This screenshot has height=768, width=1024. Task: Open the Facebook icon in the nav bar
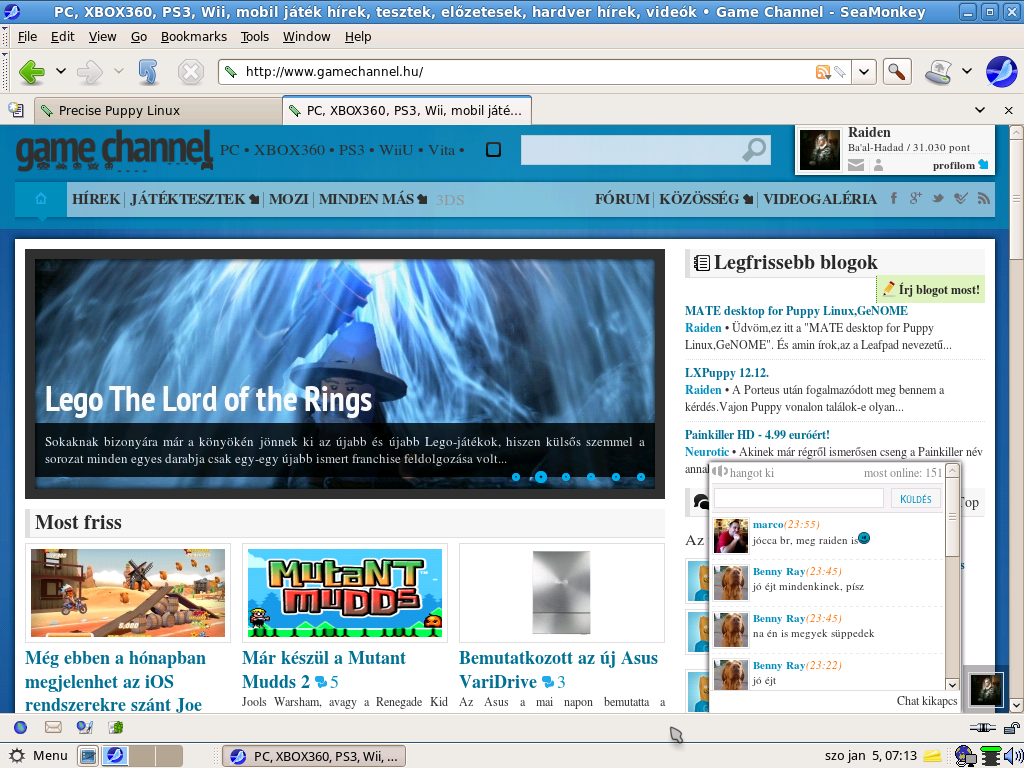[893, 199]
